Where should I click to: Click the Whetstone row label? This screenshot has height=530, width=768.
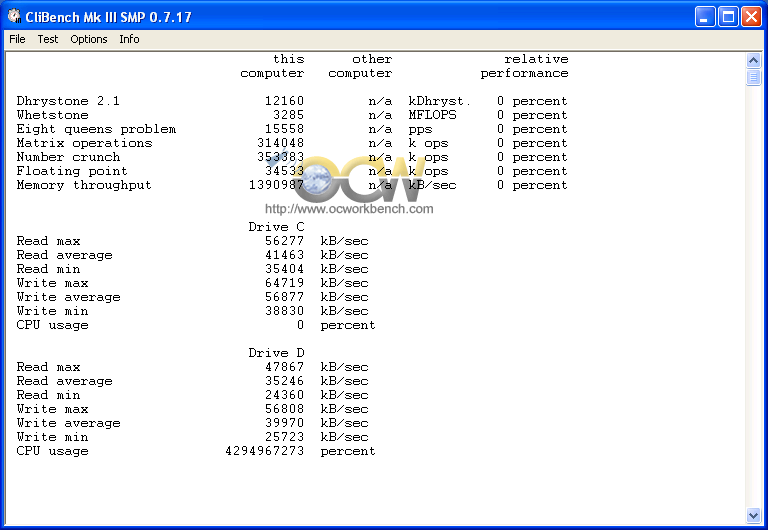pyautogui.click(x=52, y=115)
